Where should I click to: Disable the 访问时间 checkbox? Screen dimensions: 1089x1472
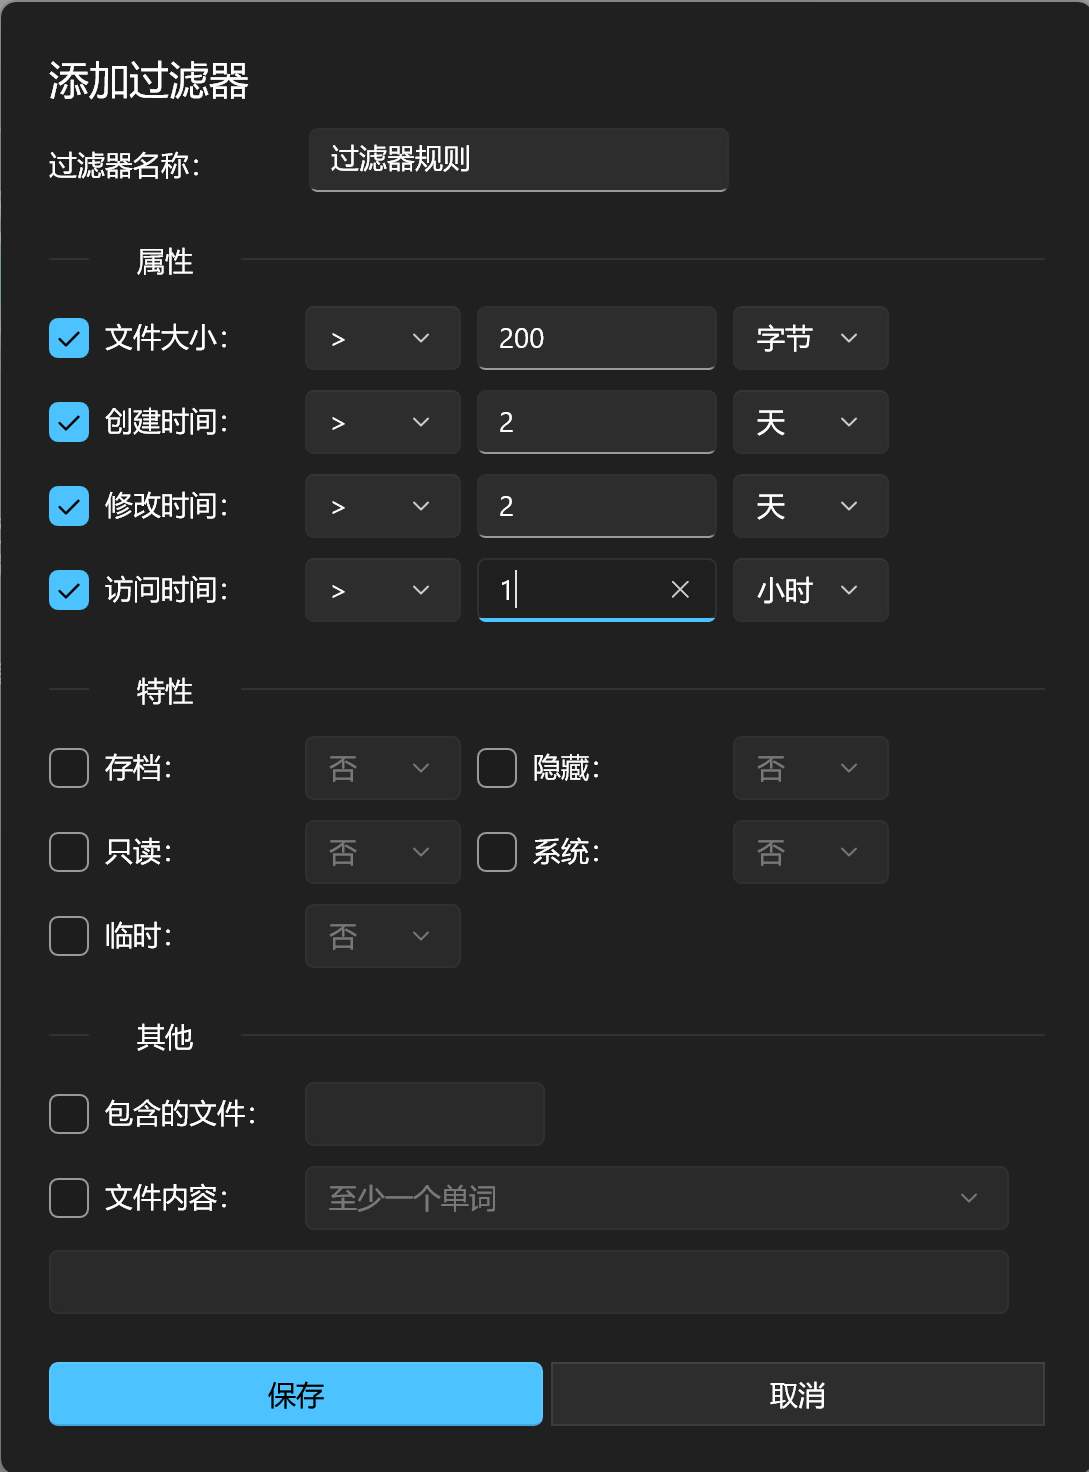click(69, 590)
